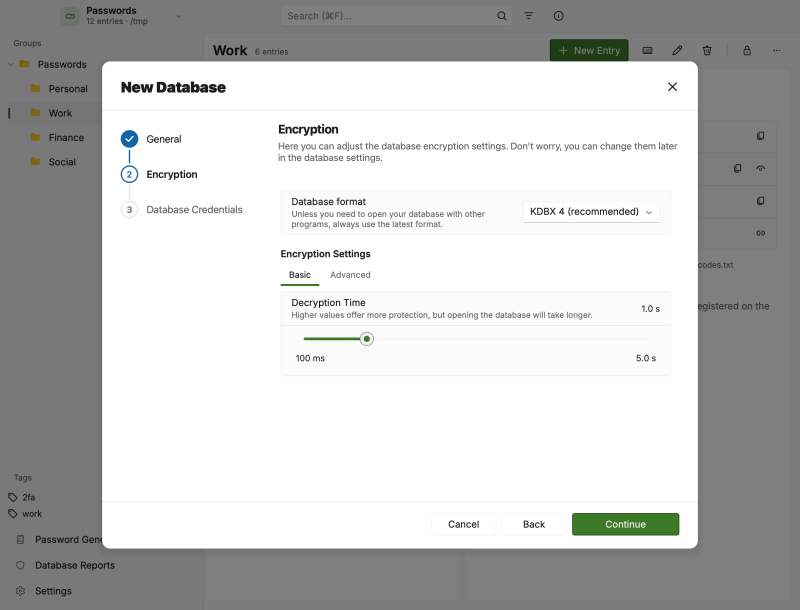
Task: Cancel the New Database wizard
Action: pos(463,524)
